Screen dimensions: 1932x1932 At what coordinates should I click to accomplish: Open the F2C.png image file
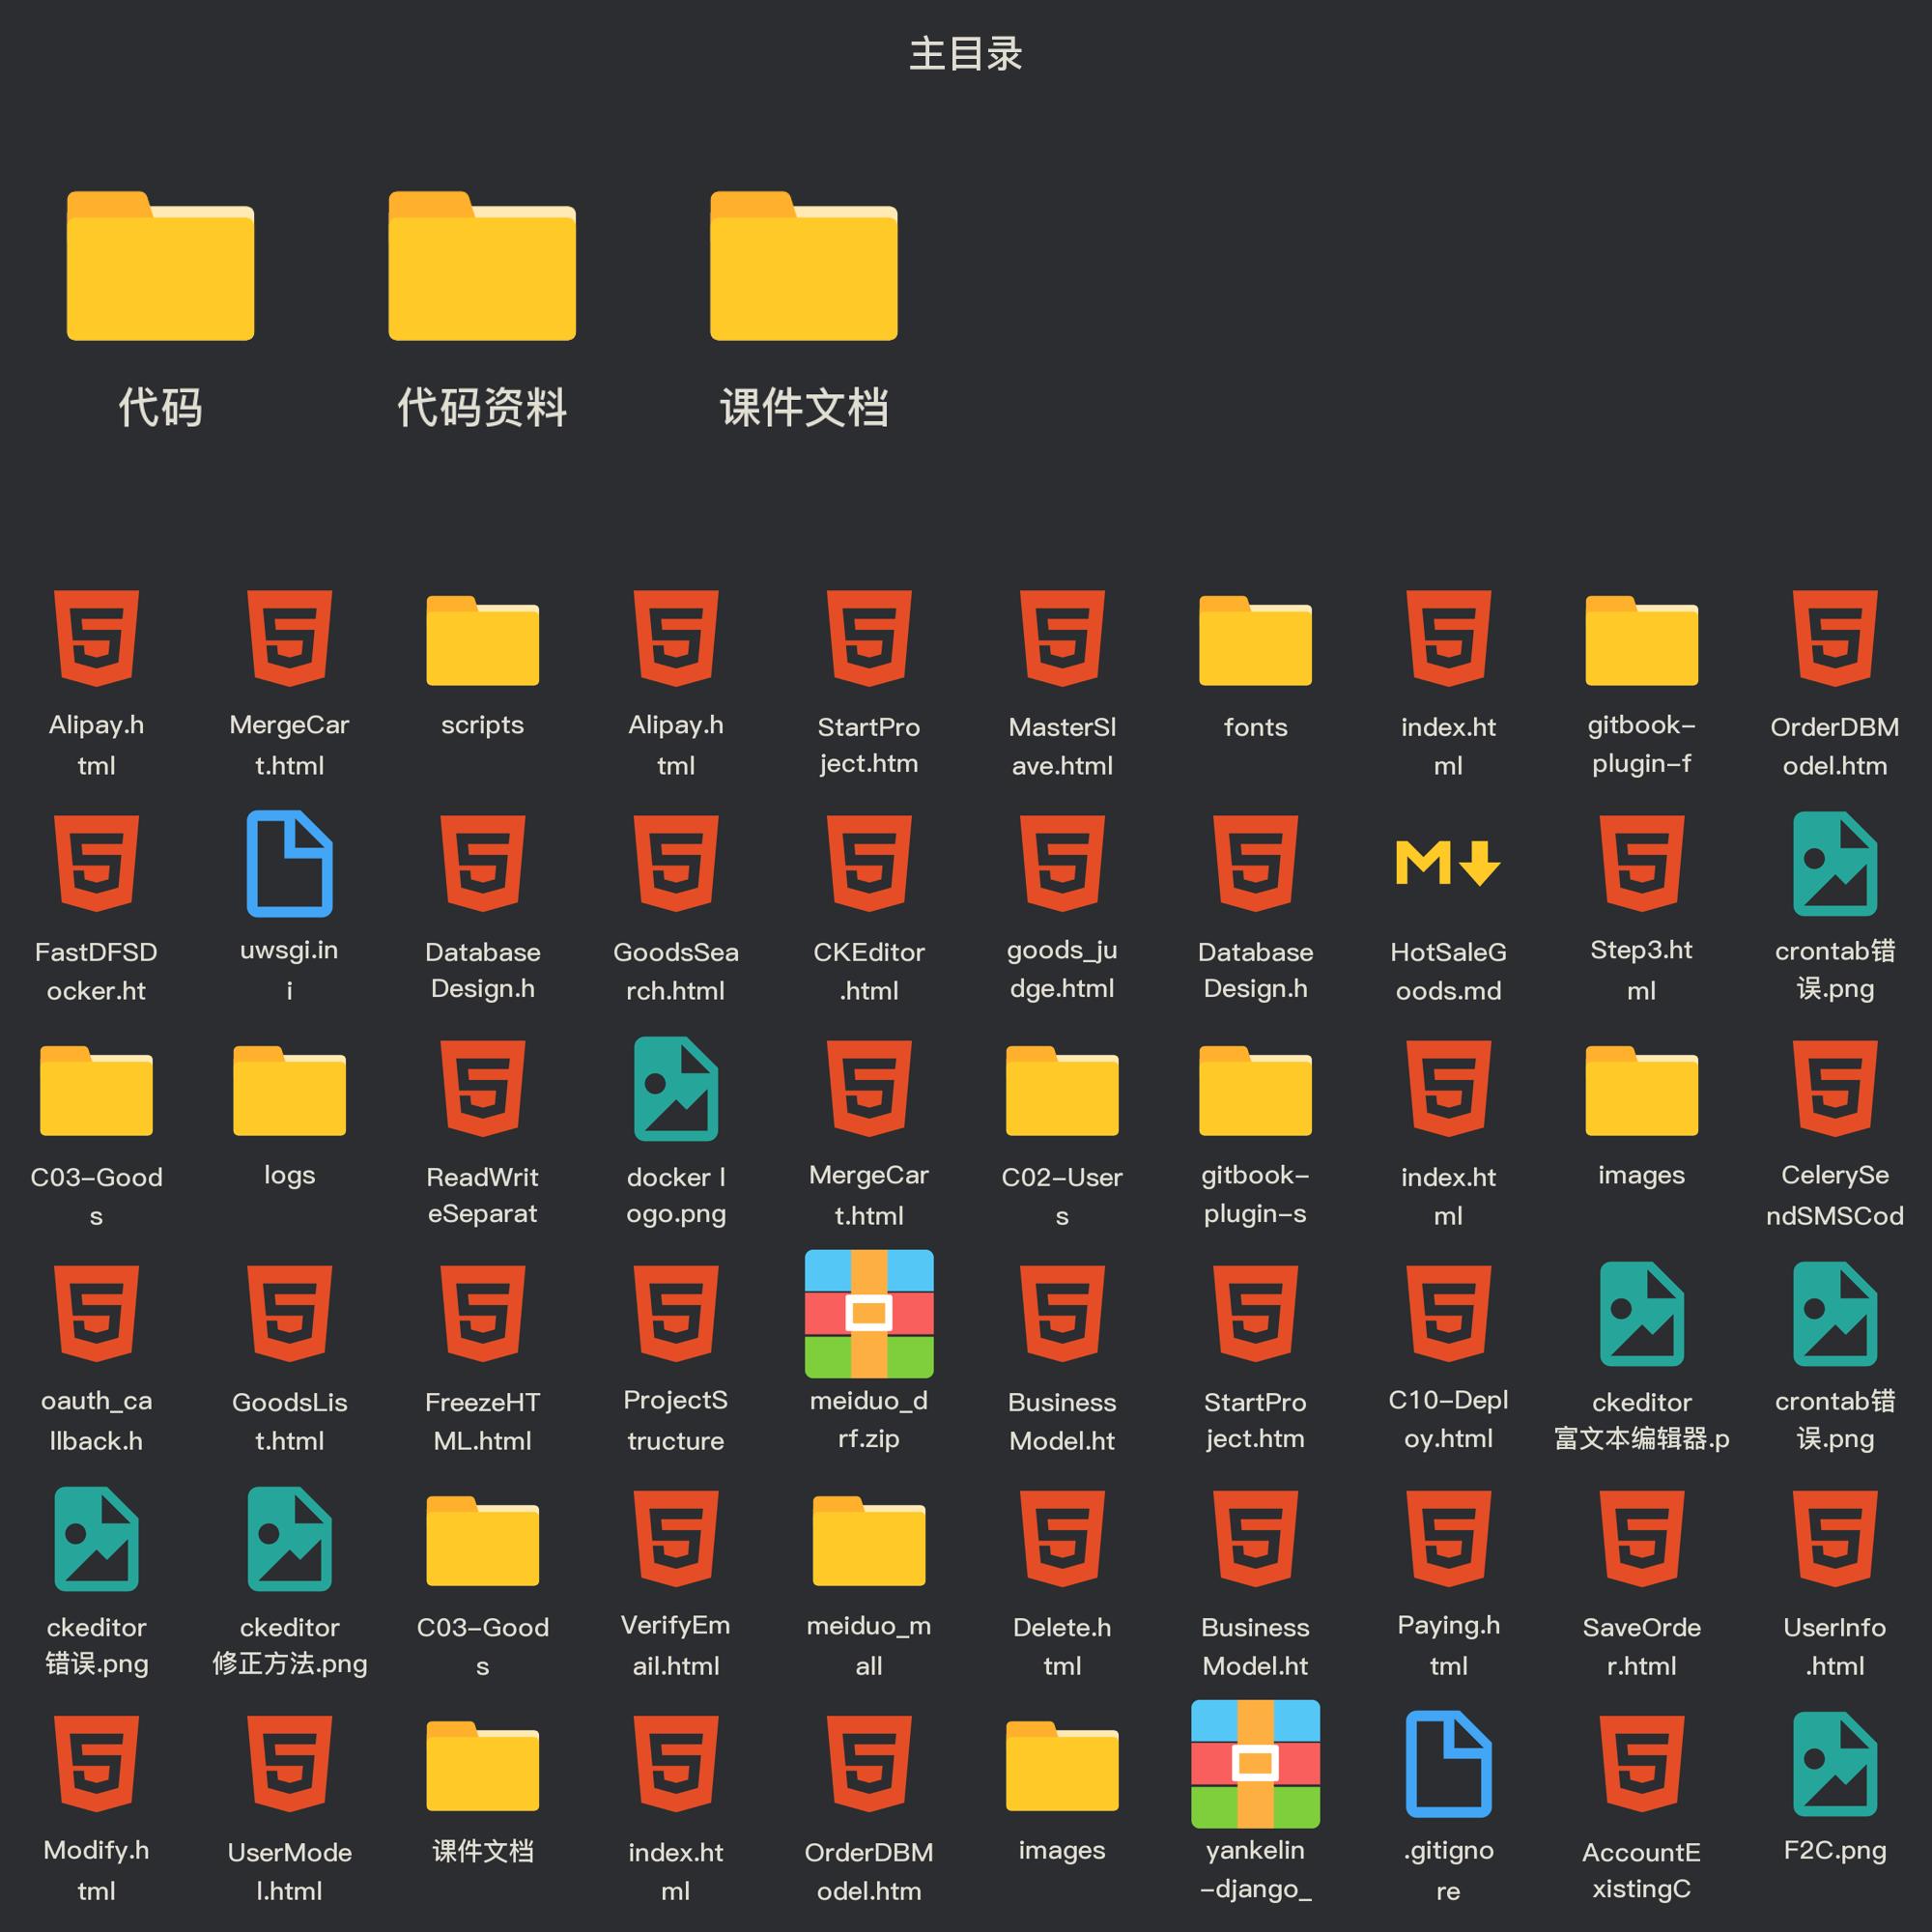click(1834, 1764)
